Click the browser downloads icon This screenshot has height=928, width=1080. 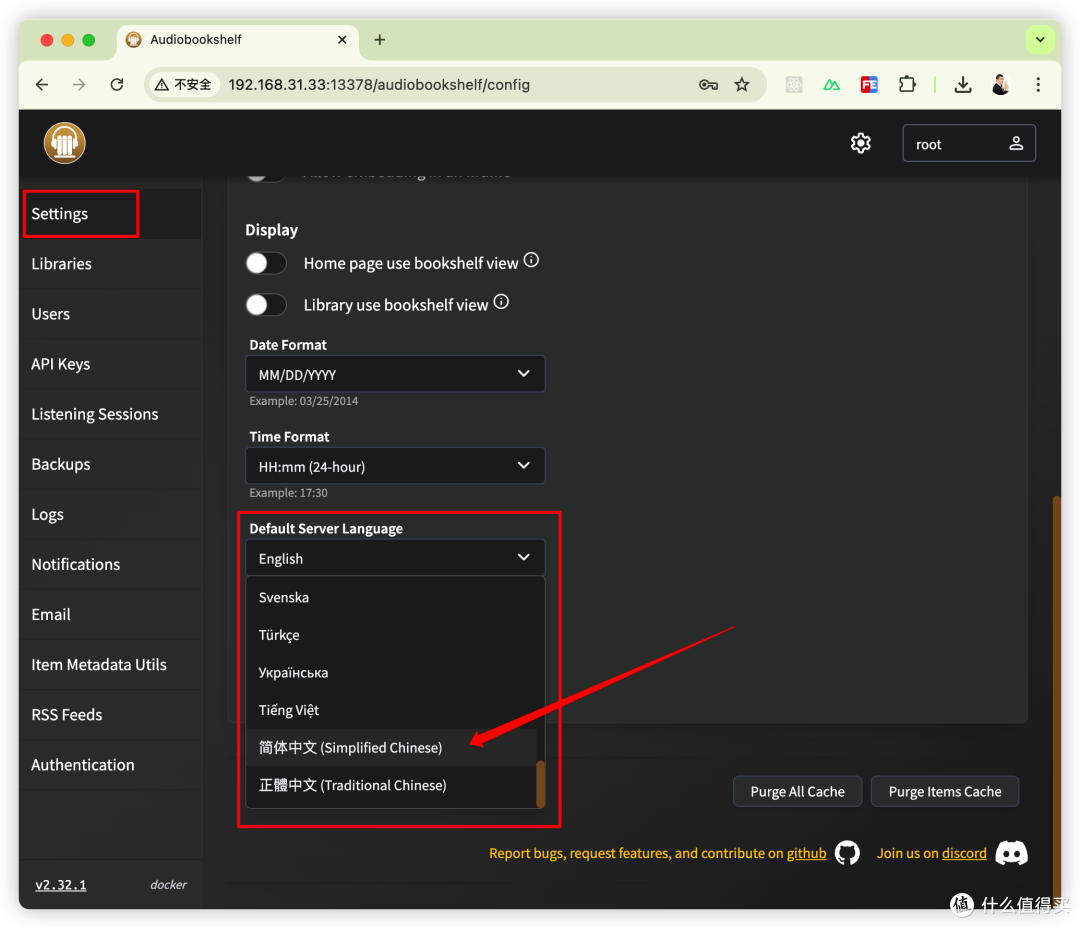tap(963, 85)
